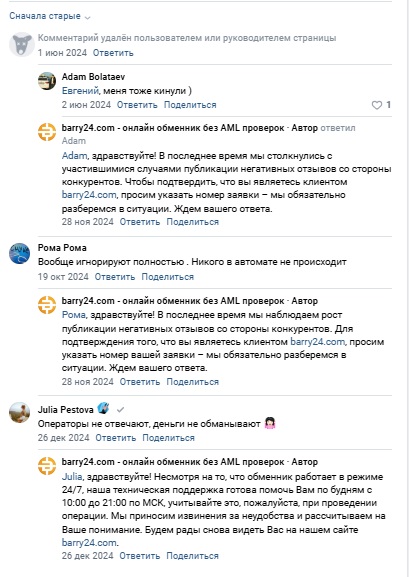Viewport: 409px width, 577px height.
Task: View Julia Pestova's avatar photo
Action: pos(20,413)
